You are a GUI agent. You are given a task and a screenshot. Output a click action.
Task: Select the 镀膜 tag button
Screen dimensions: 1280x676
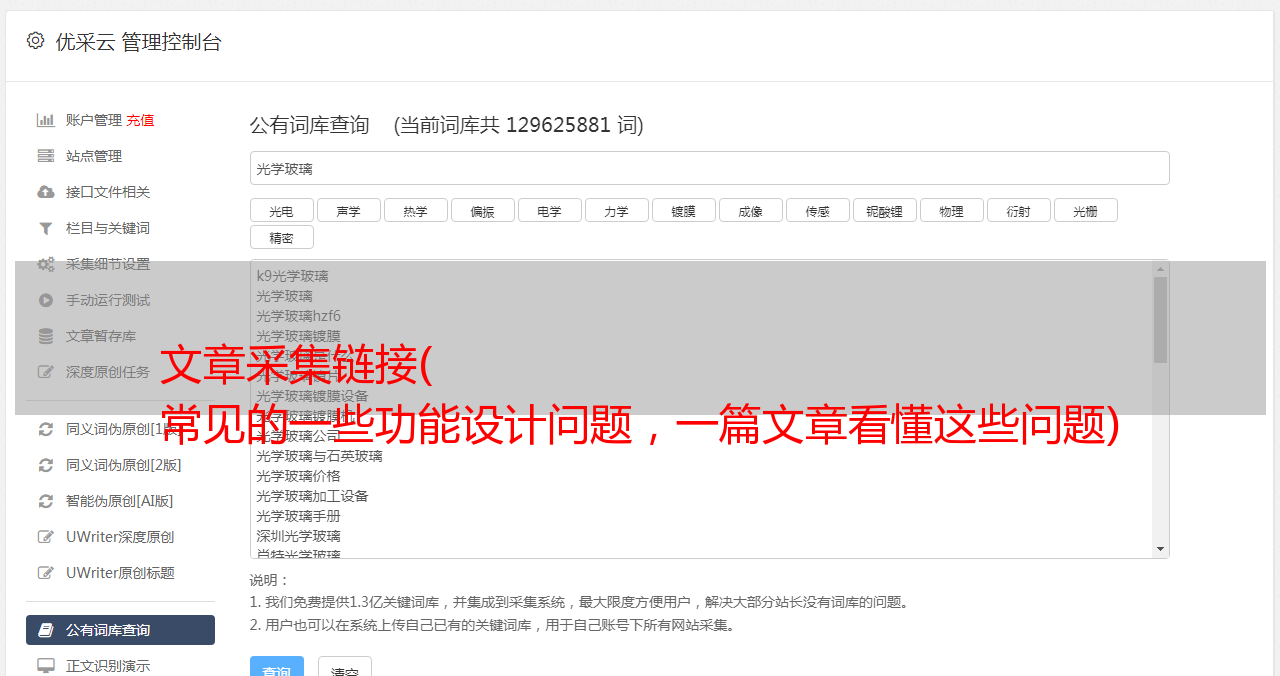684,210
